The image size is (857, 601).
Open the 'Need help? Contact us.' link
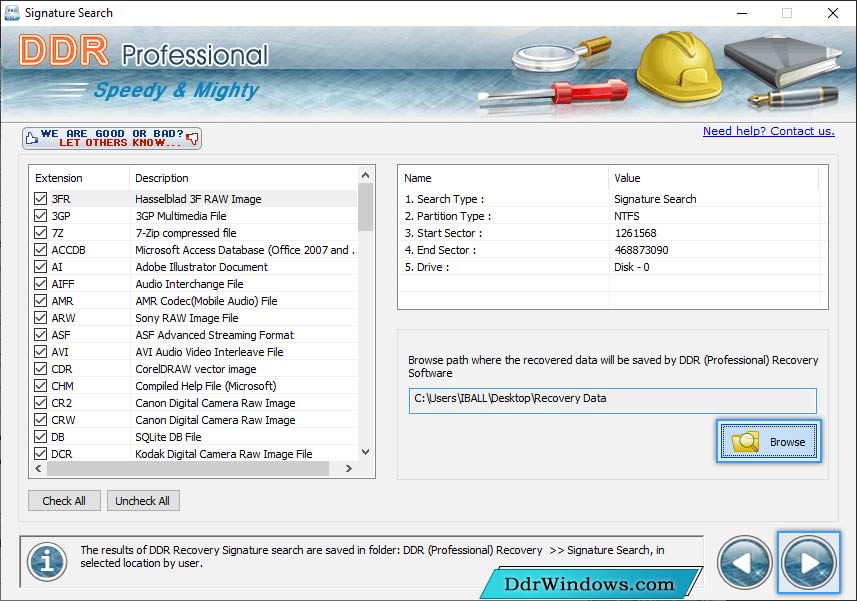(768, 131)
